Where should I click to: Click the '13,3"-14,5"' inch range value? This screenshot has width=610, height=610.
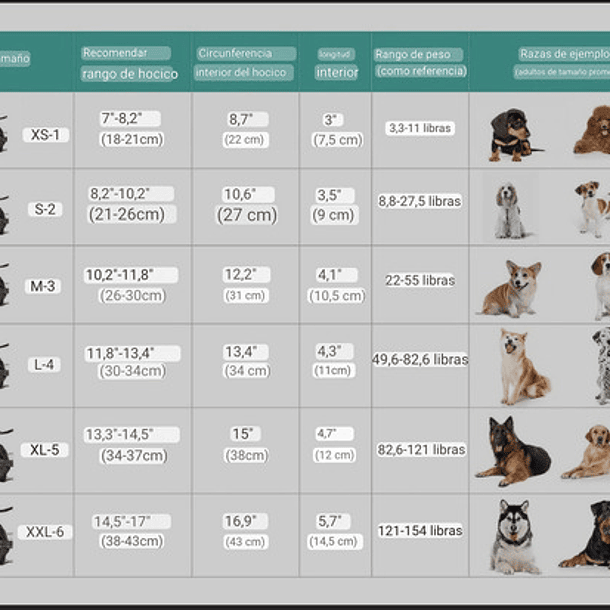tap(119, 434)
